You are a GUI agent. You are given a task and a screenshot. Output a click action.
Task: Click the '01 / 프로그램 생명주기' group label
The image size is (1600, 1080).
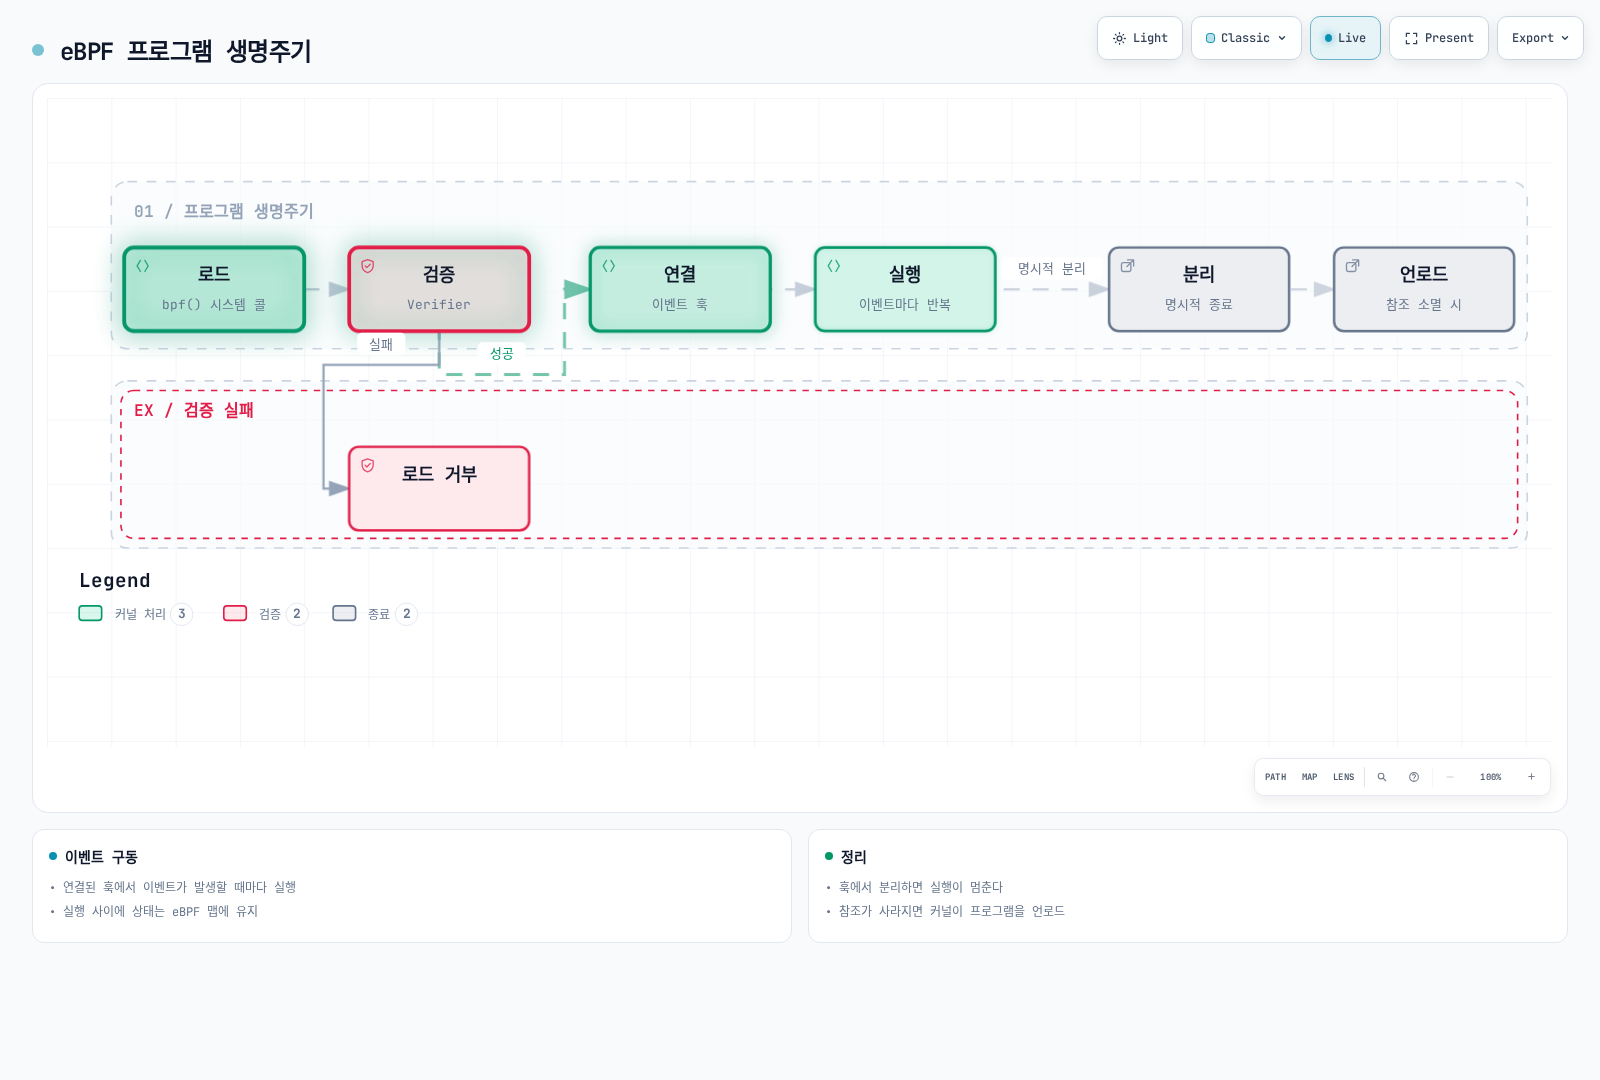pos(224,211)
